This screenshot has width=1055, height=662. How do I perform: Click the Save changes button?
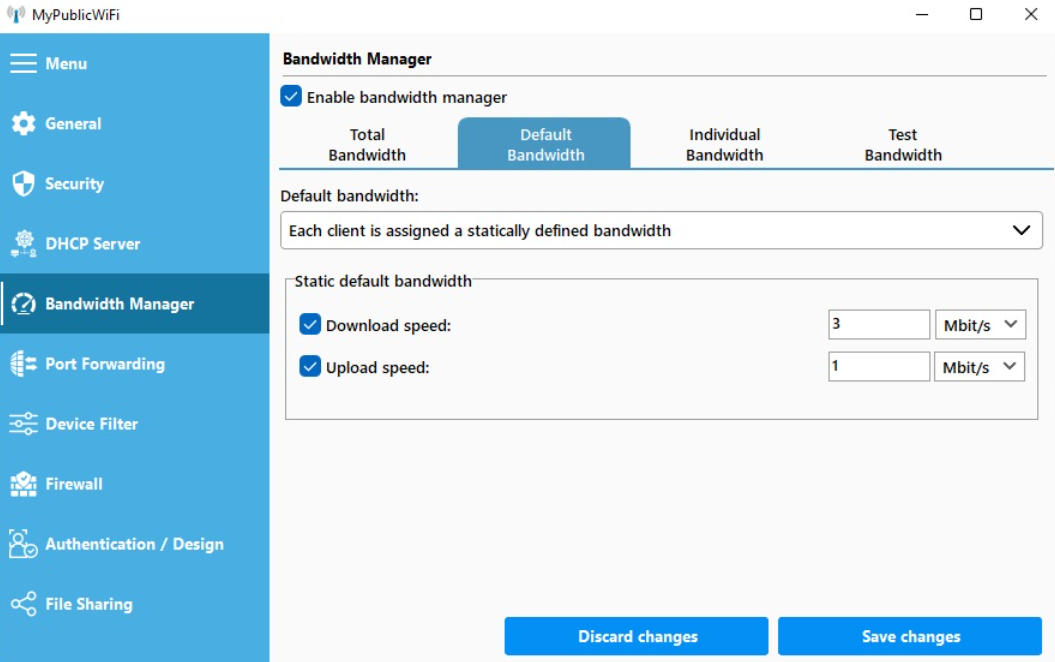click(x=910, y=636)
